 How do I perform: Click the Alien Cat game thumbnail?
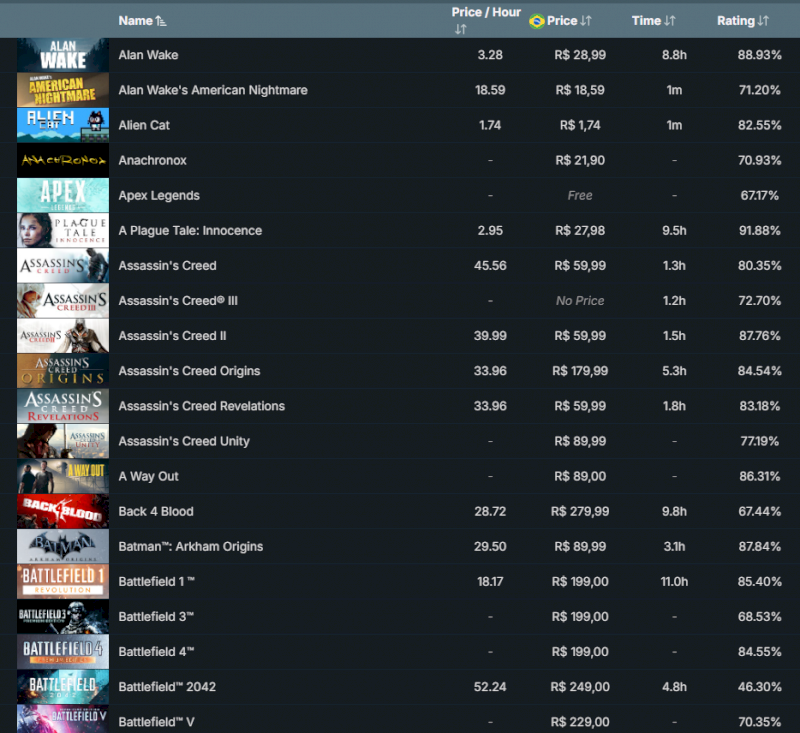63,125
